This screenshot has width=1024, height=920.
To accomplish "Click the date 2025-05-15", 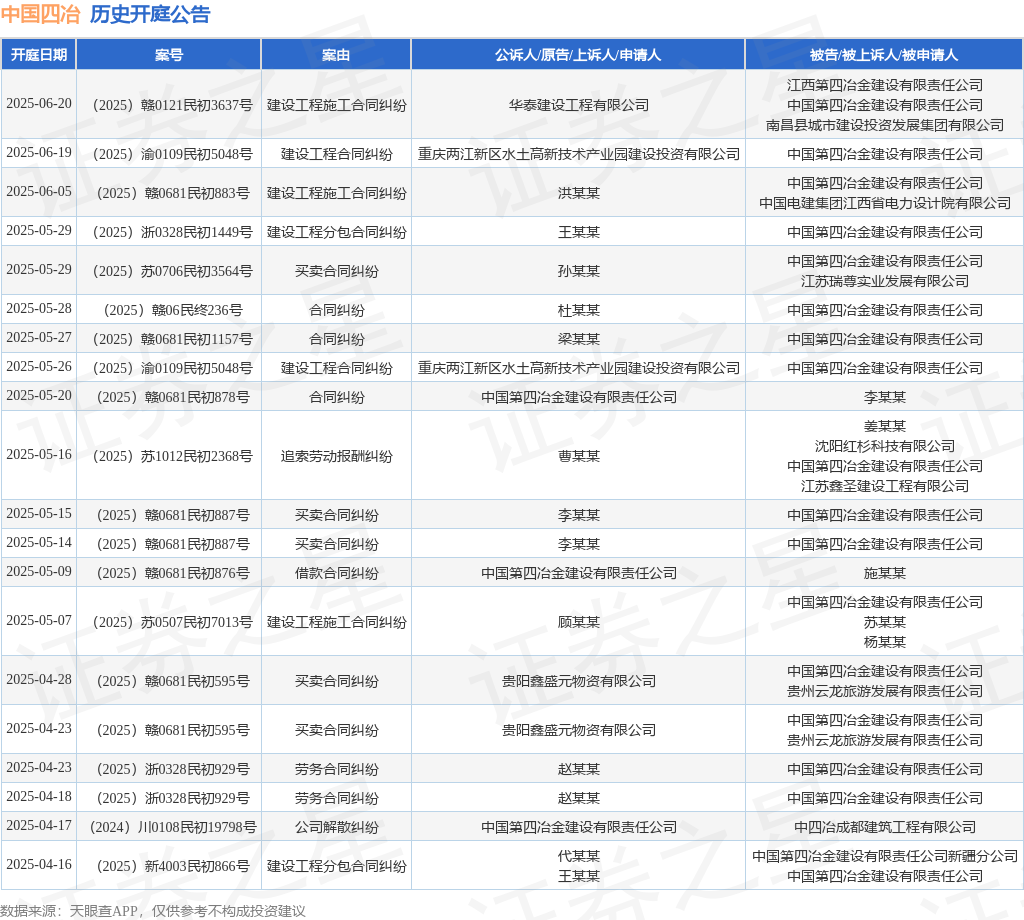I will coord(39,513).
